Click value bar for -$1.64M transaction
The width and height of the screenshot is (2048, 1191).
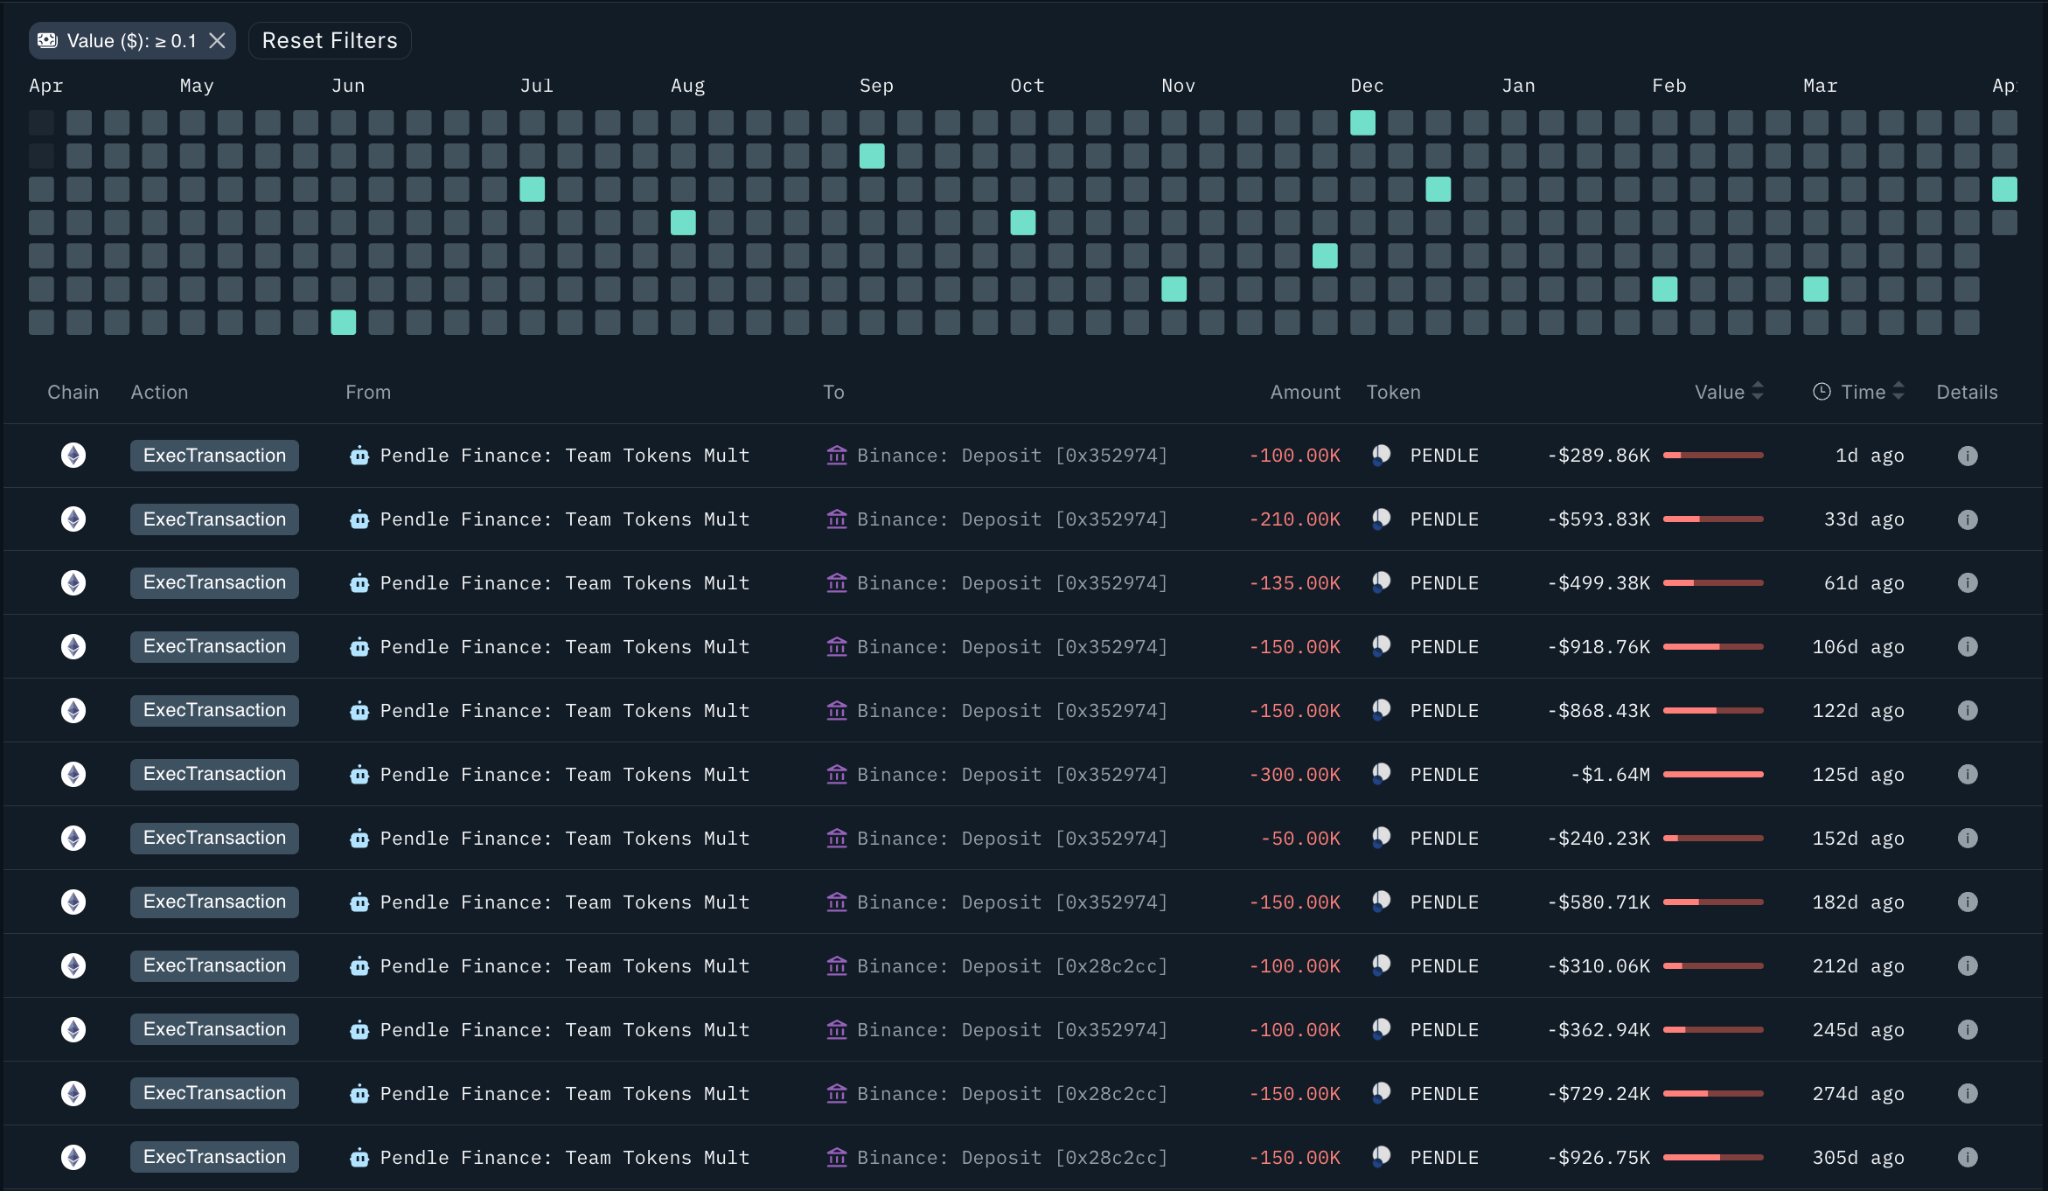[1713, 774]
